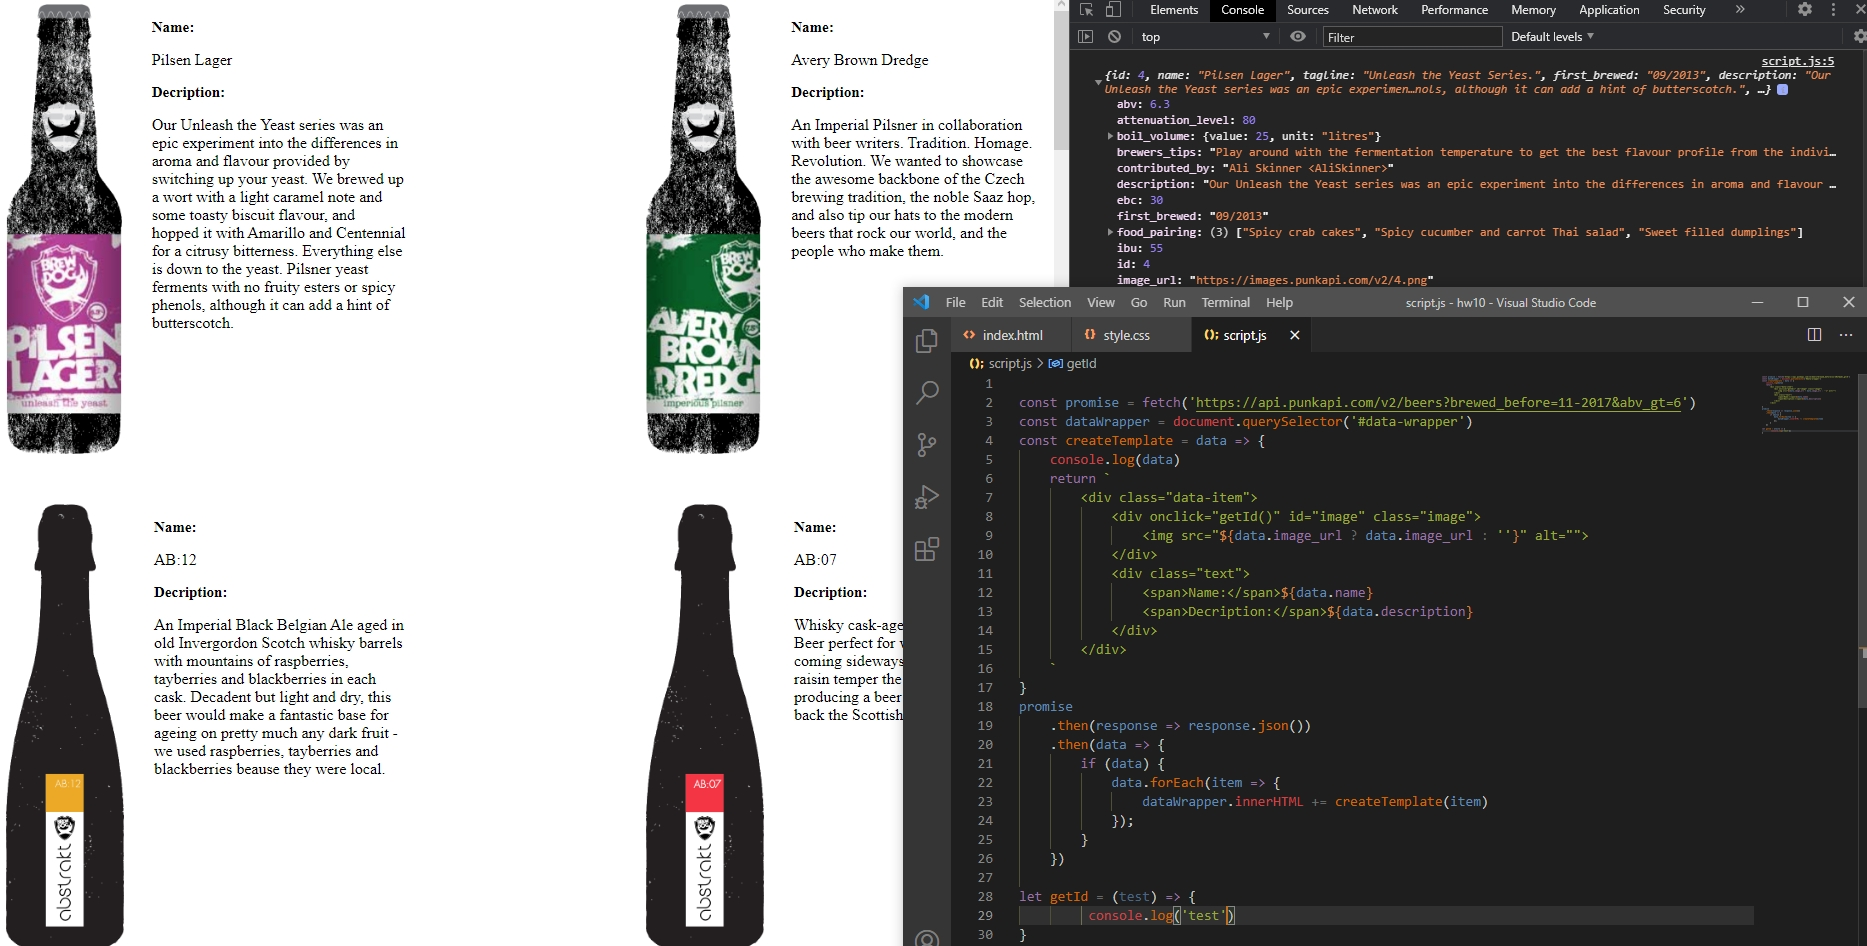This screenshot has height=946, width=1867.
Task: Maximize the Visual Studio Code window
Action: [1802, 302]
